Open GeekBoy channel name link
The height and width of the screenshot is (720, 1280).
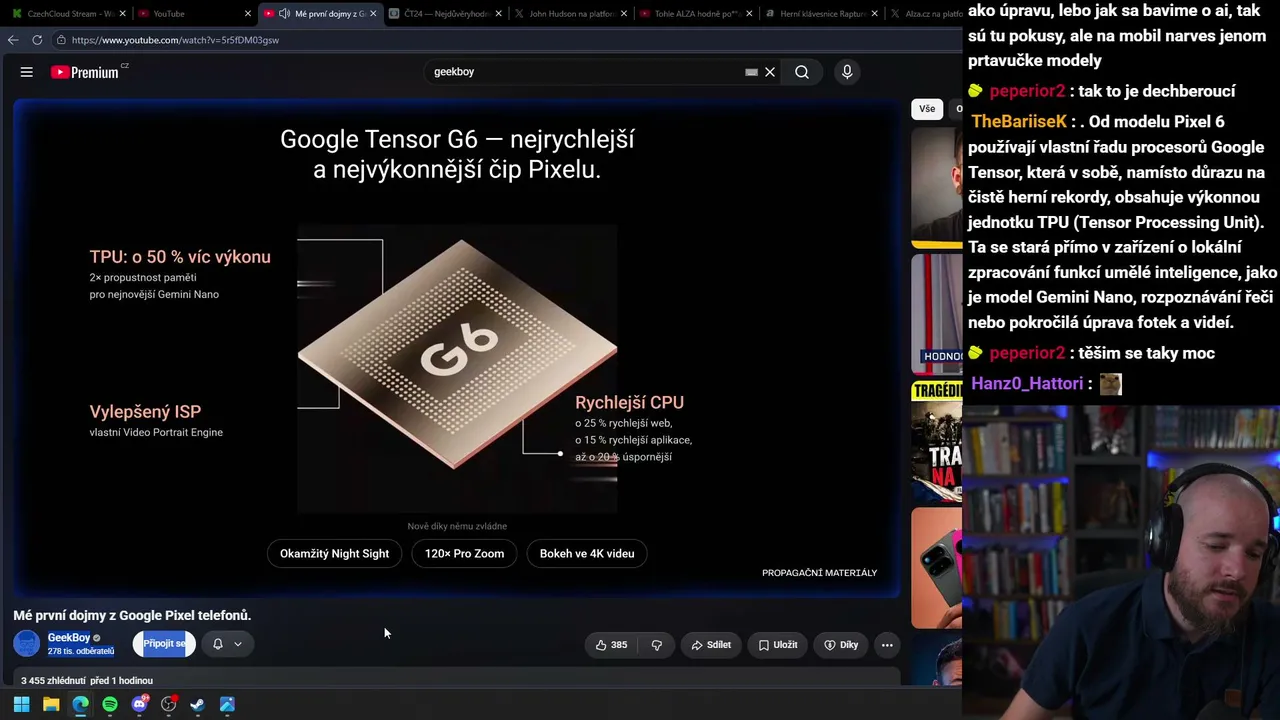tap(69, 638)
